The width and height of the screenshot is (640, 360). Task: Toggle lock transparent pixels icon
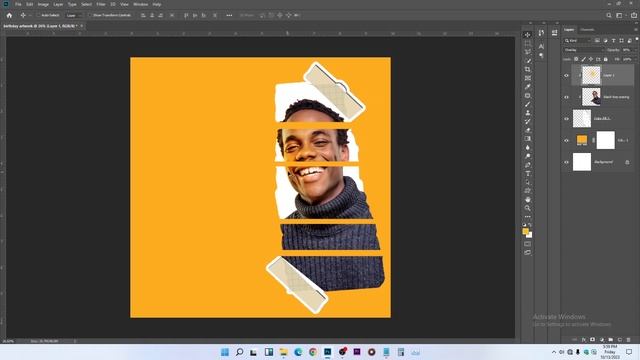tap(576, 59)
